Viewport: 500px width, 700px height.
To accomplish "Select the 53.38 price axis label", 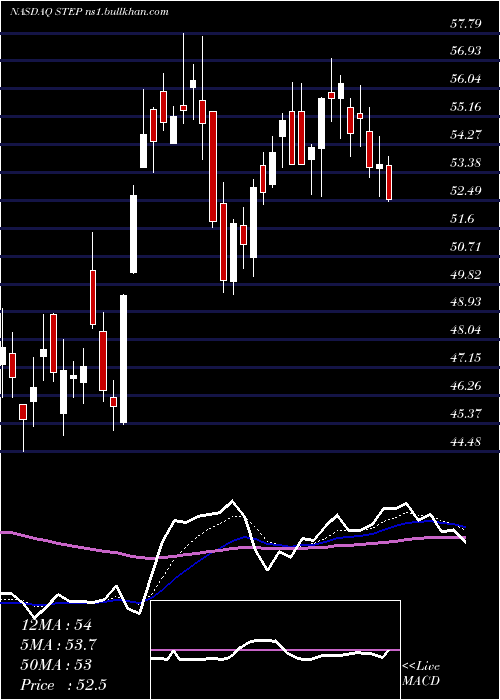I will tap(466, 162).
